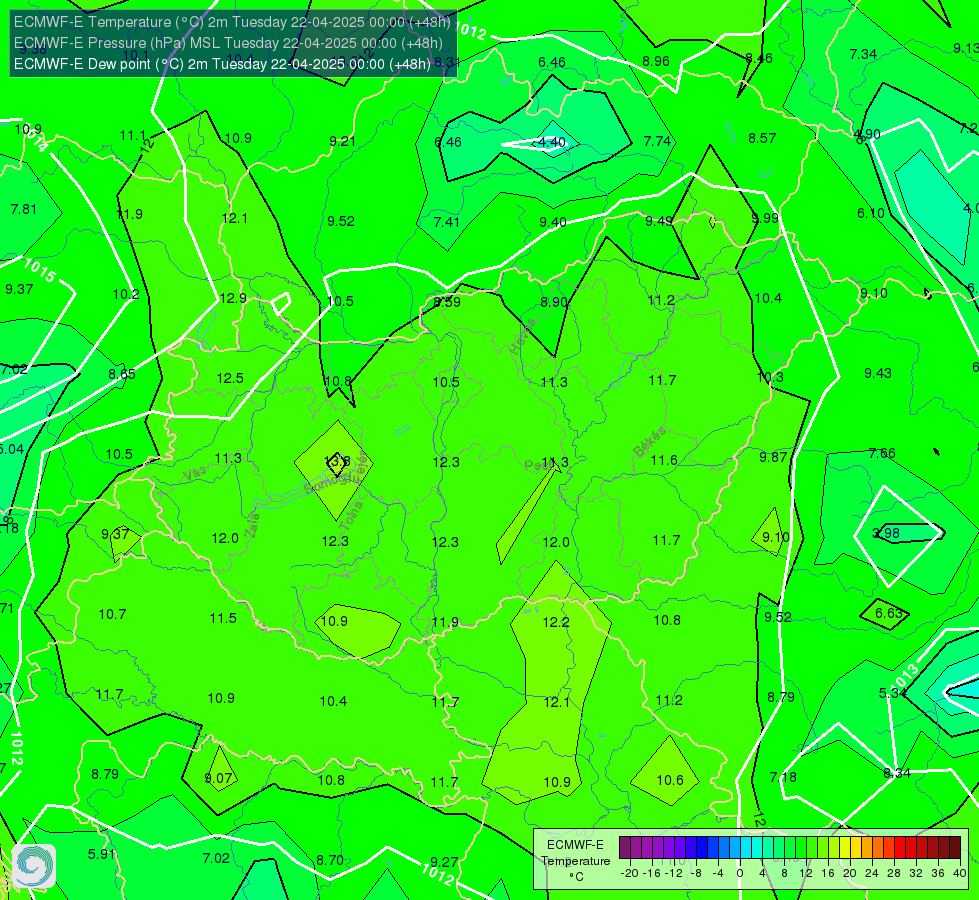The image size is (979, 900).
Task: Click the 11.5 temperature value
Action: (x=223, y=618)
